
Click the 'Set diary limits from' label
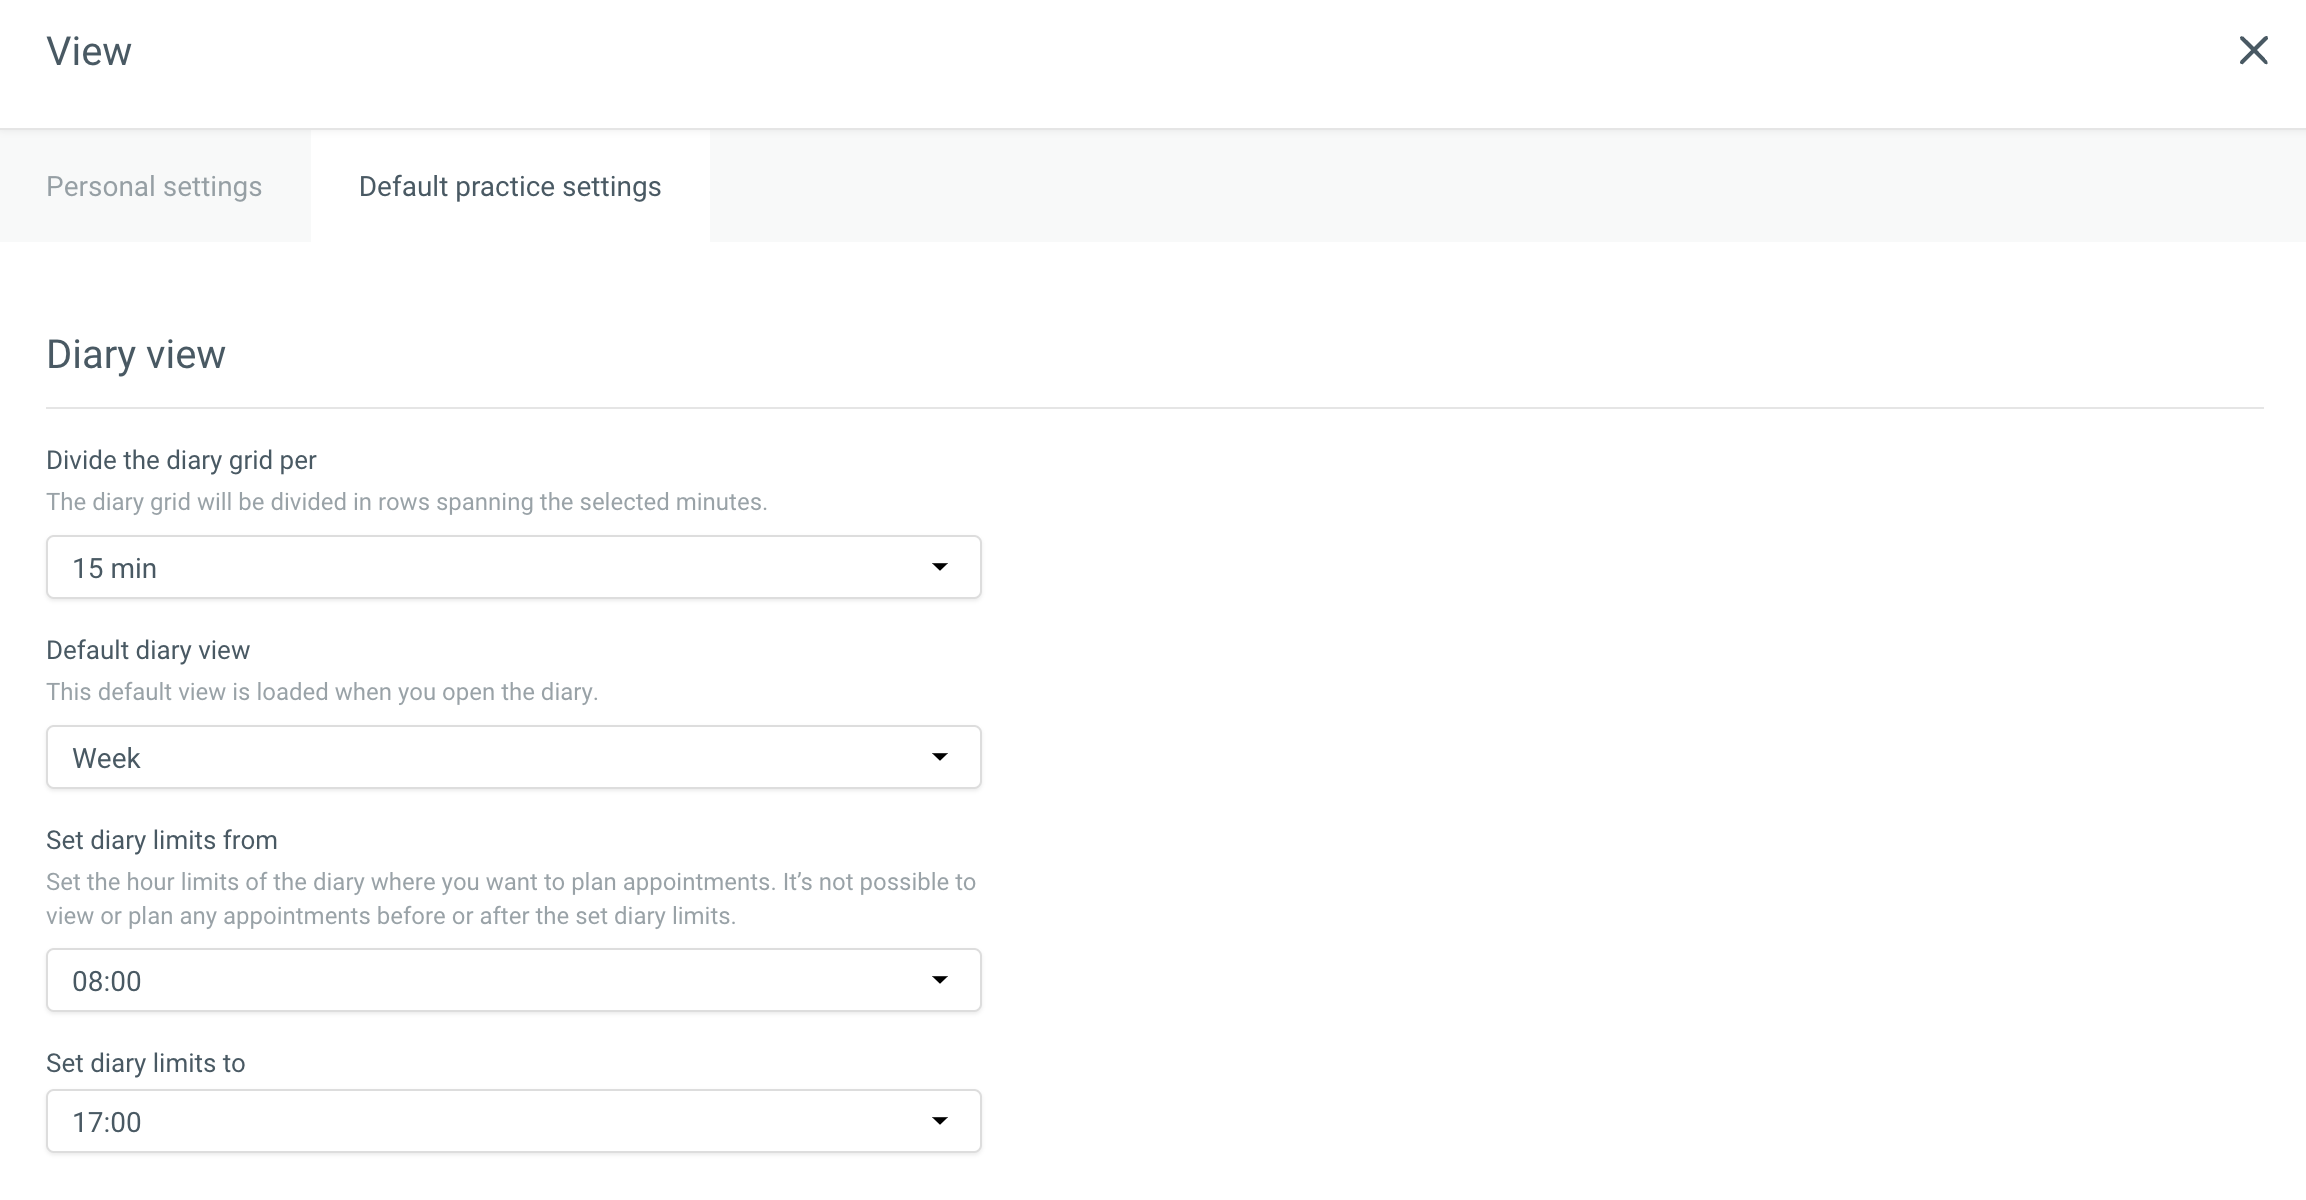[162, 840]
